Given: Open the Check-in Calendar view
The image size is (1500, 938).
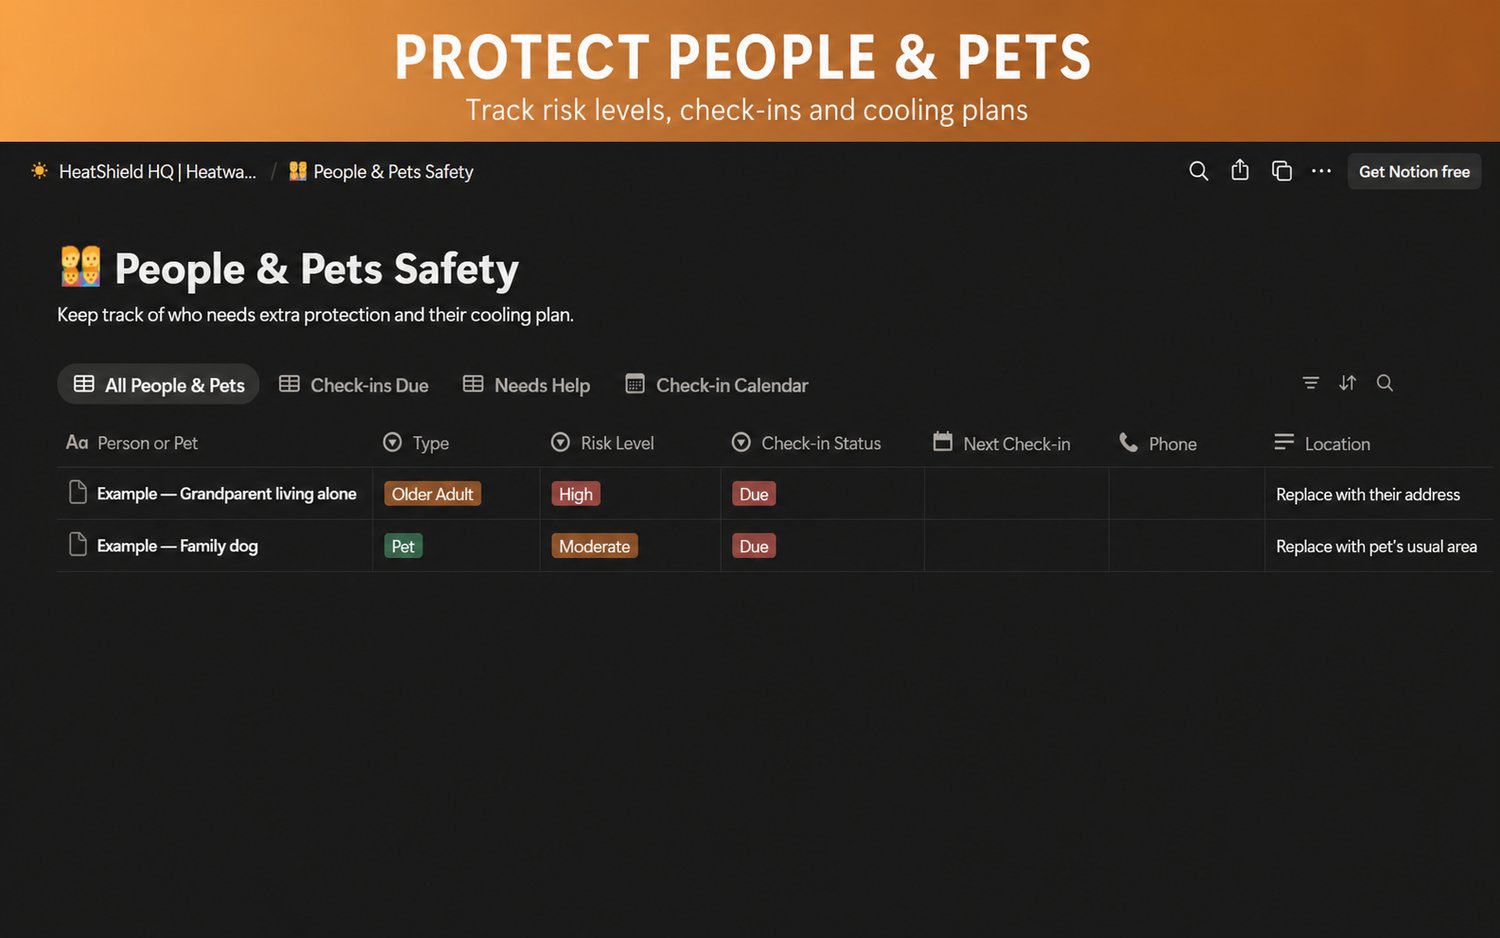Looking at the screenshot, I should tap(716, 385).
